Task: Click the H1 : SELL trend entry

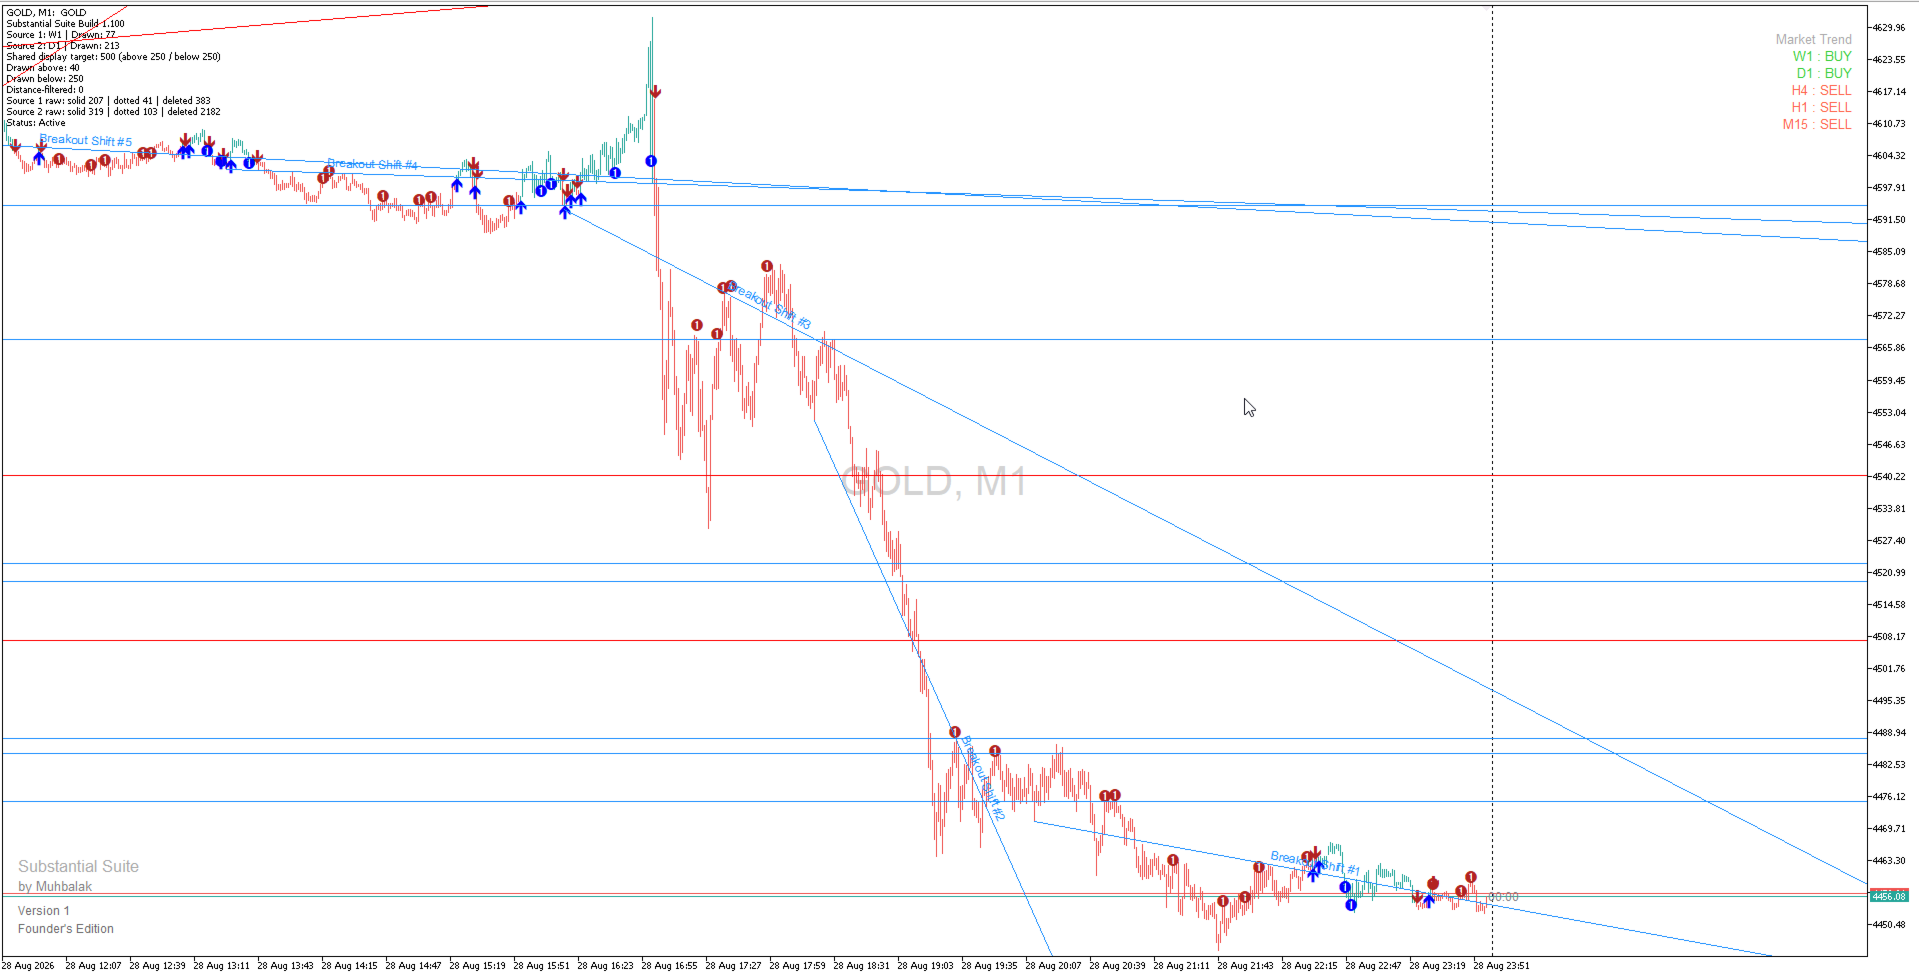Action: (x=1822, y=107)
